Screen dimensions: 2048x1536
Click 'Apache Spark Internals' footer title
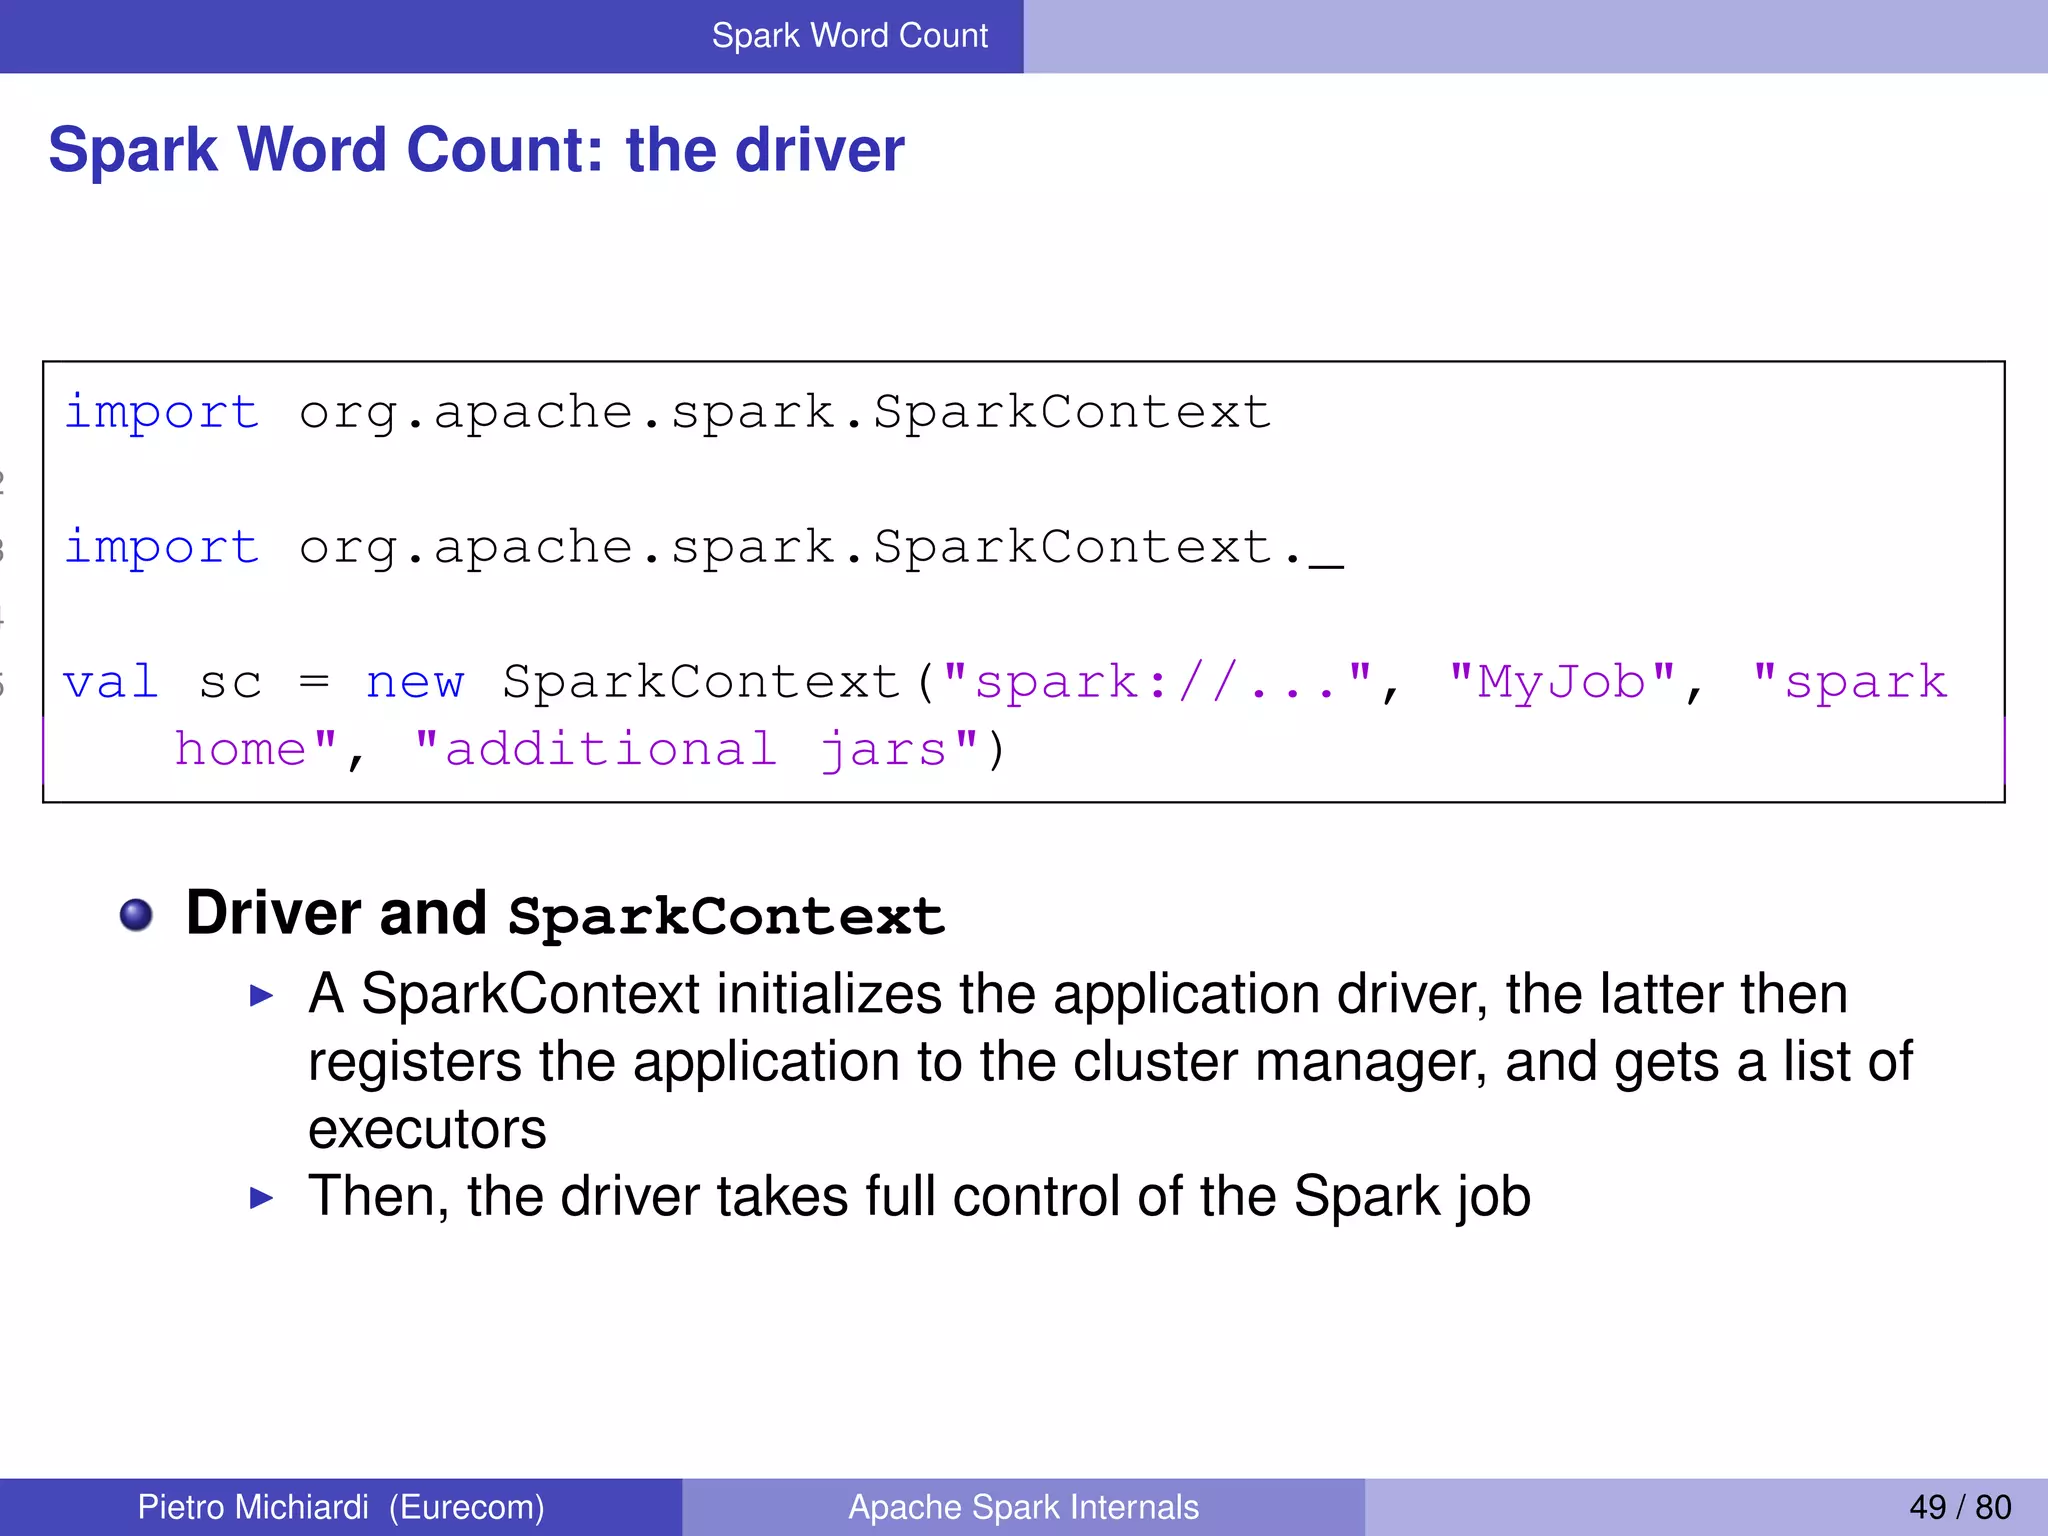1023,1507
